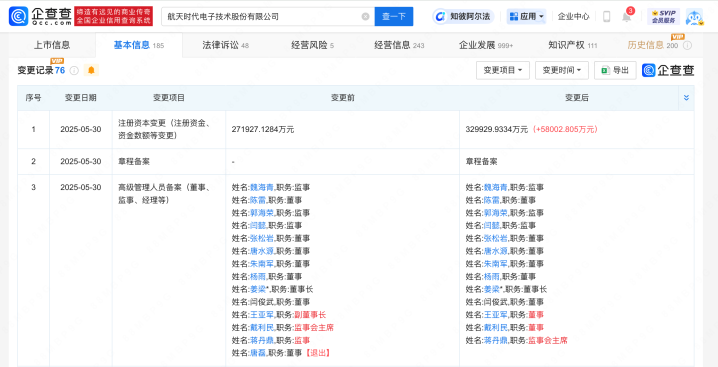The image size is (718, 367).
Task: Switch to the 法律诉讼 tab
Action: pyautogui.click(x=225, y=45)
